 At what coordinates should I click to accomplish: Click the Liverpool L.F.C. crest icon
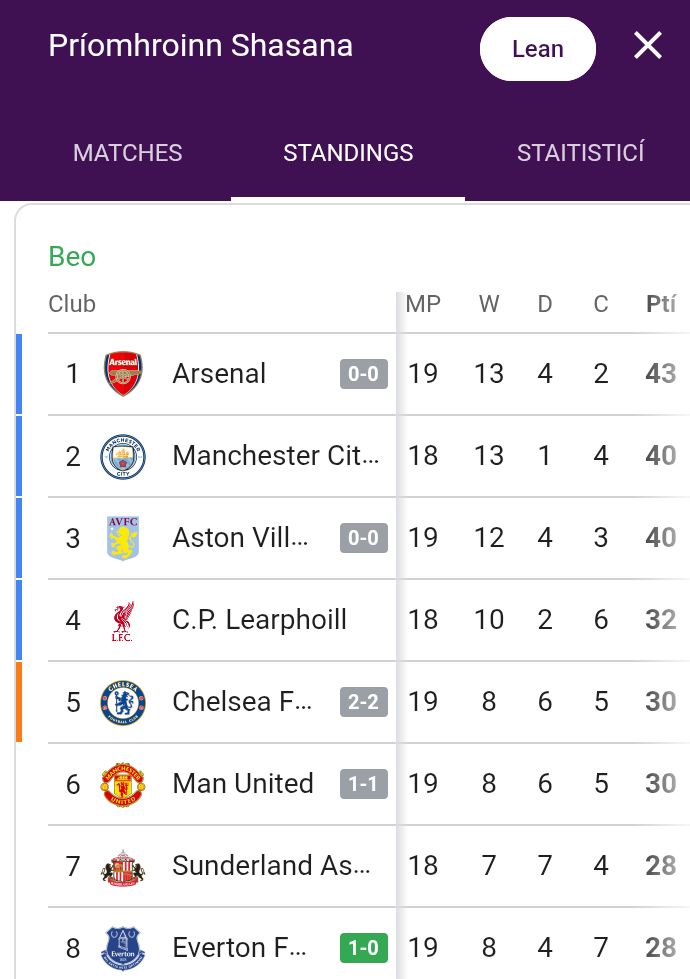point(123,620)
